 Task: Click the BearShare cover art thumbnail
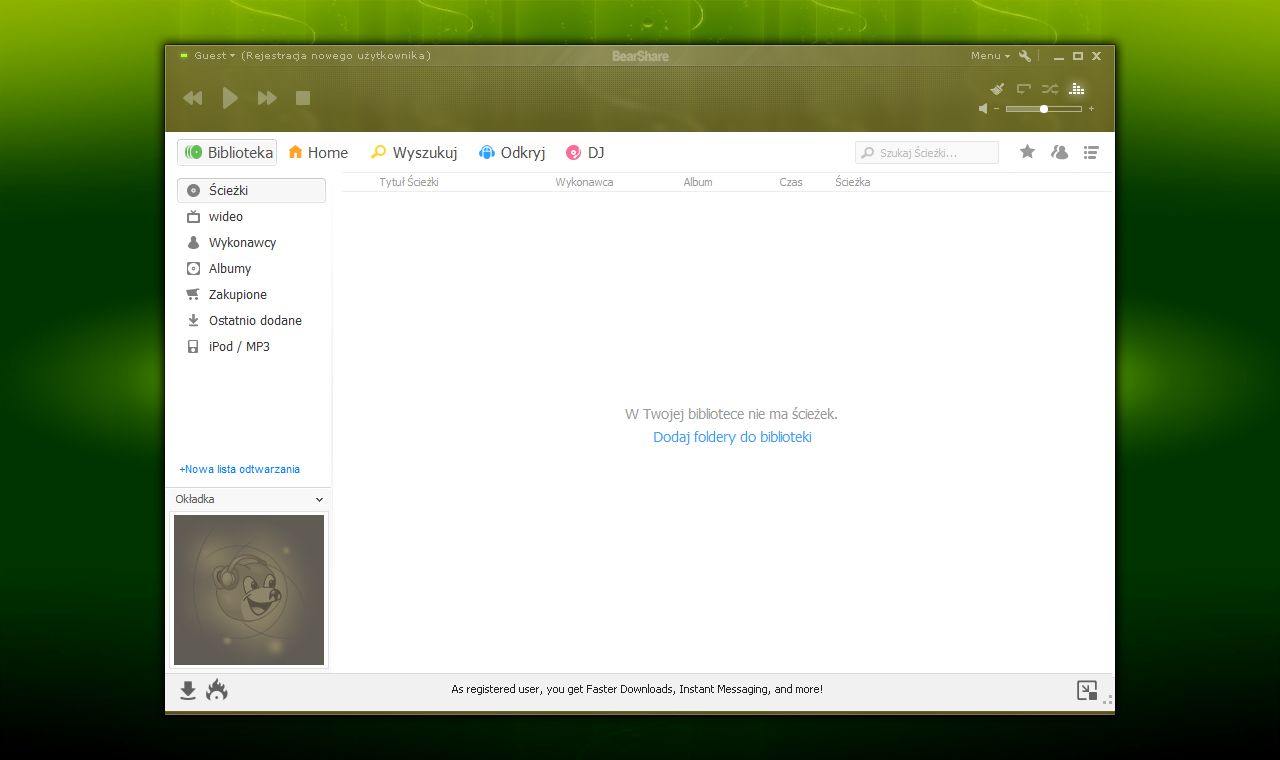249,590
